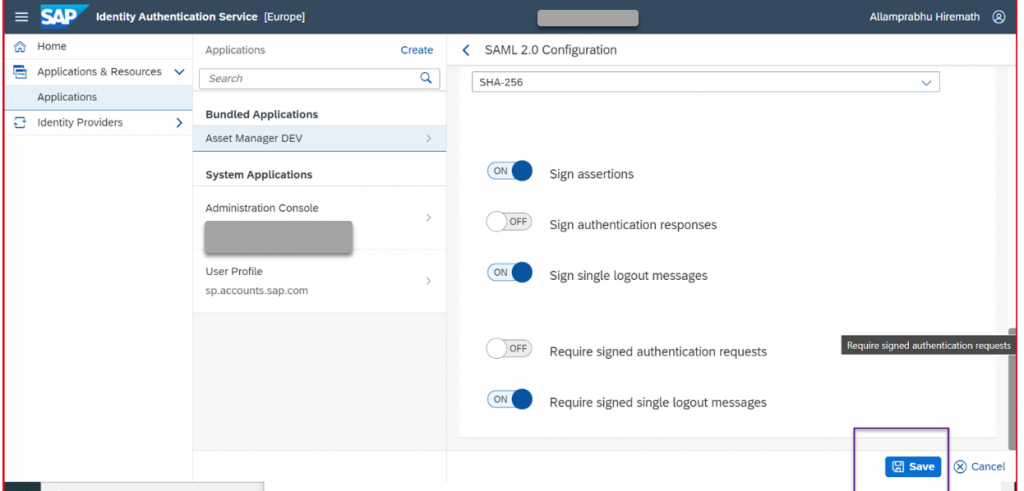The height and width of the screenshot is (491, 1024).
Task: Click the SAML 2.0 Configuration title
Action: point(551,50)
